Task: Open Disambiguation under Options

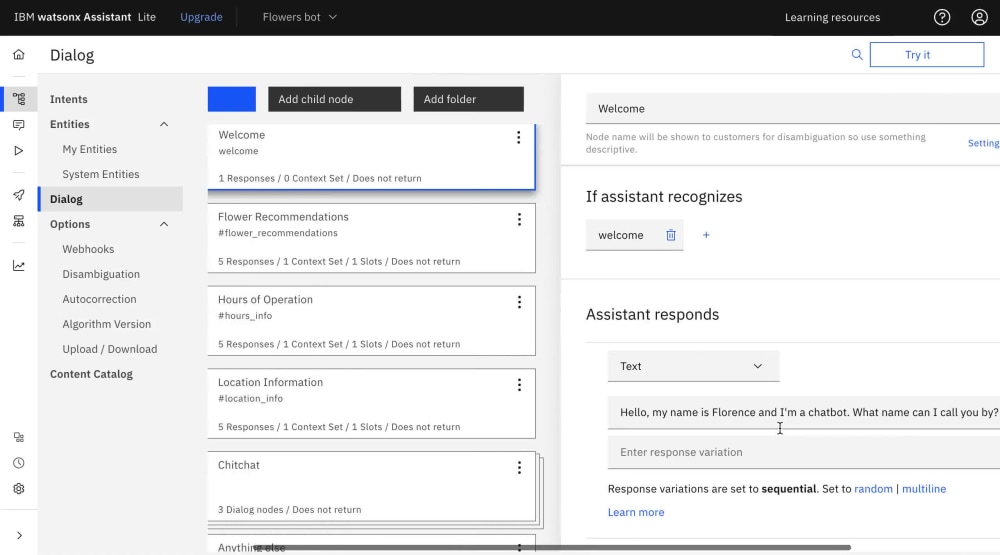Action: [101, 274]
